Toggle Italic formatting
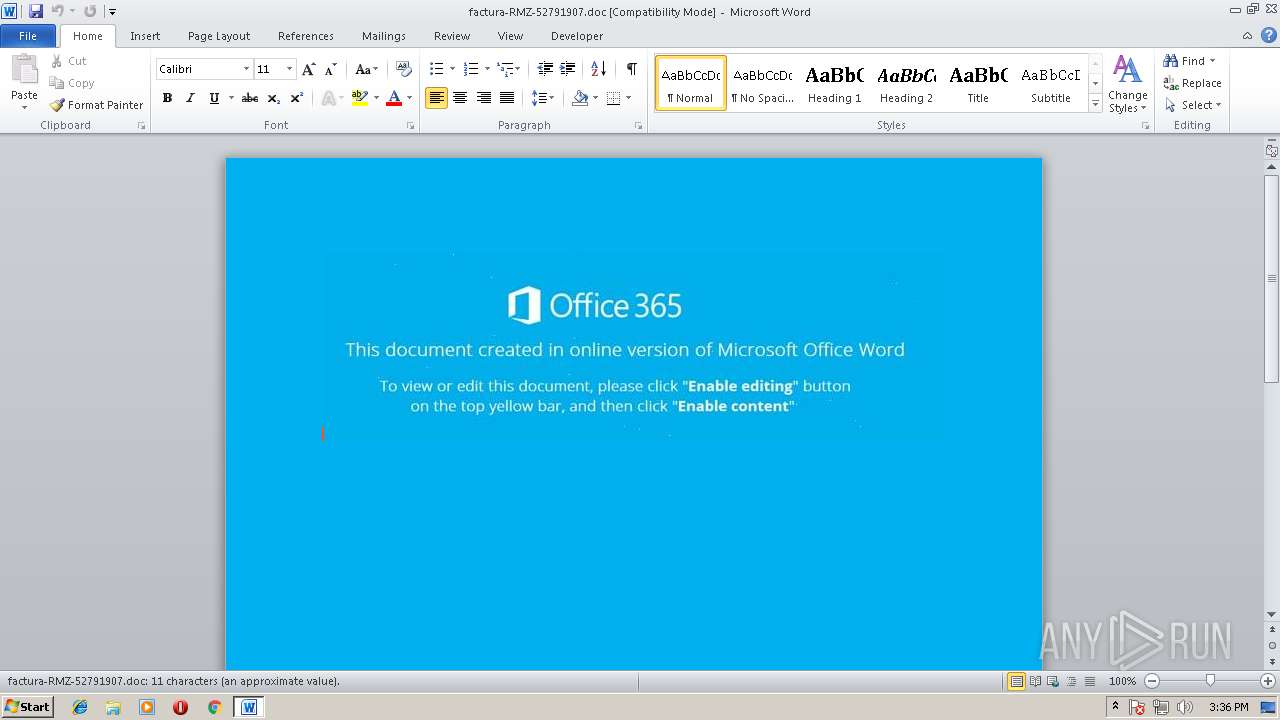 (190, 98)
